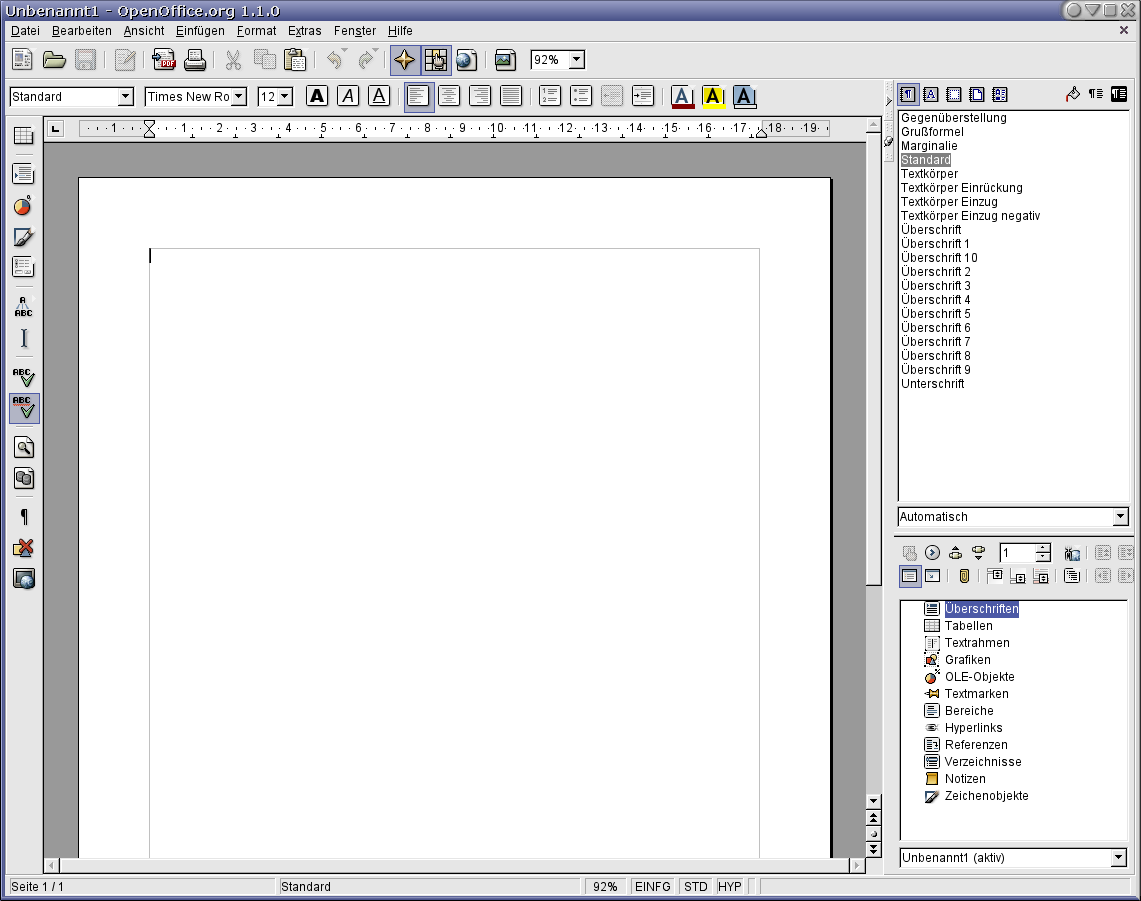
Task: Open the Automatisch style filter dropdown
Action: (x=1120, y=517)
